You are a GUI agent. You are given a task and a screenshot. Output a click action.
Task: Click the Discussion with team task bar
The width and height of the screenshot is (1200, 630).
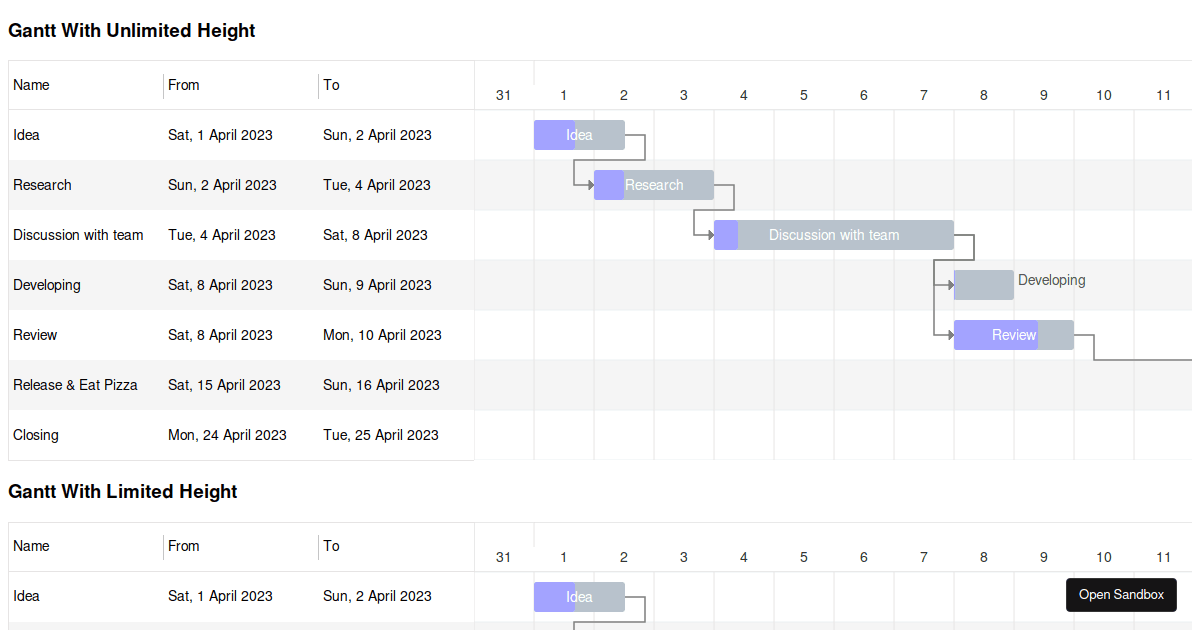tap(834, 235)
